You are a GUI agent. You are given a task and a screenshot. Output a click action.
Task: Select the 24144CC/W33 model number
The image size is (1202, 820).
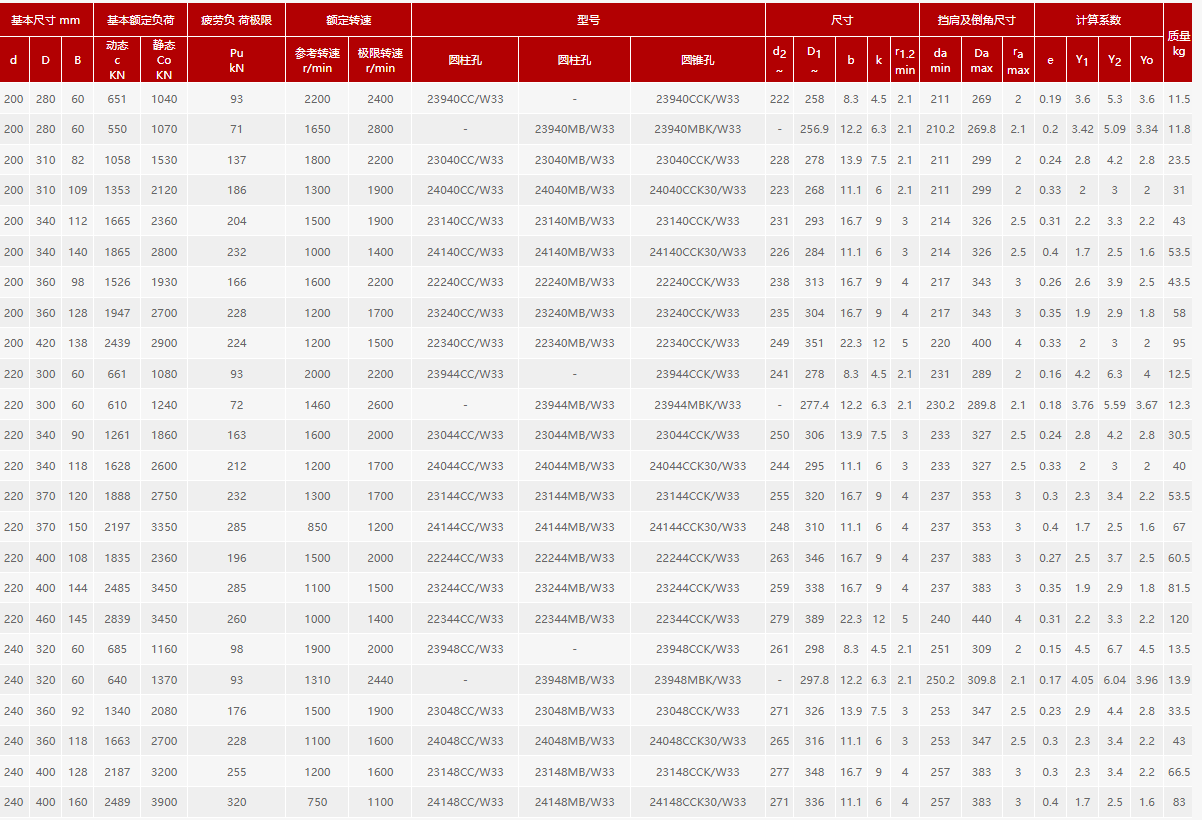pos(465,527)
